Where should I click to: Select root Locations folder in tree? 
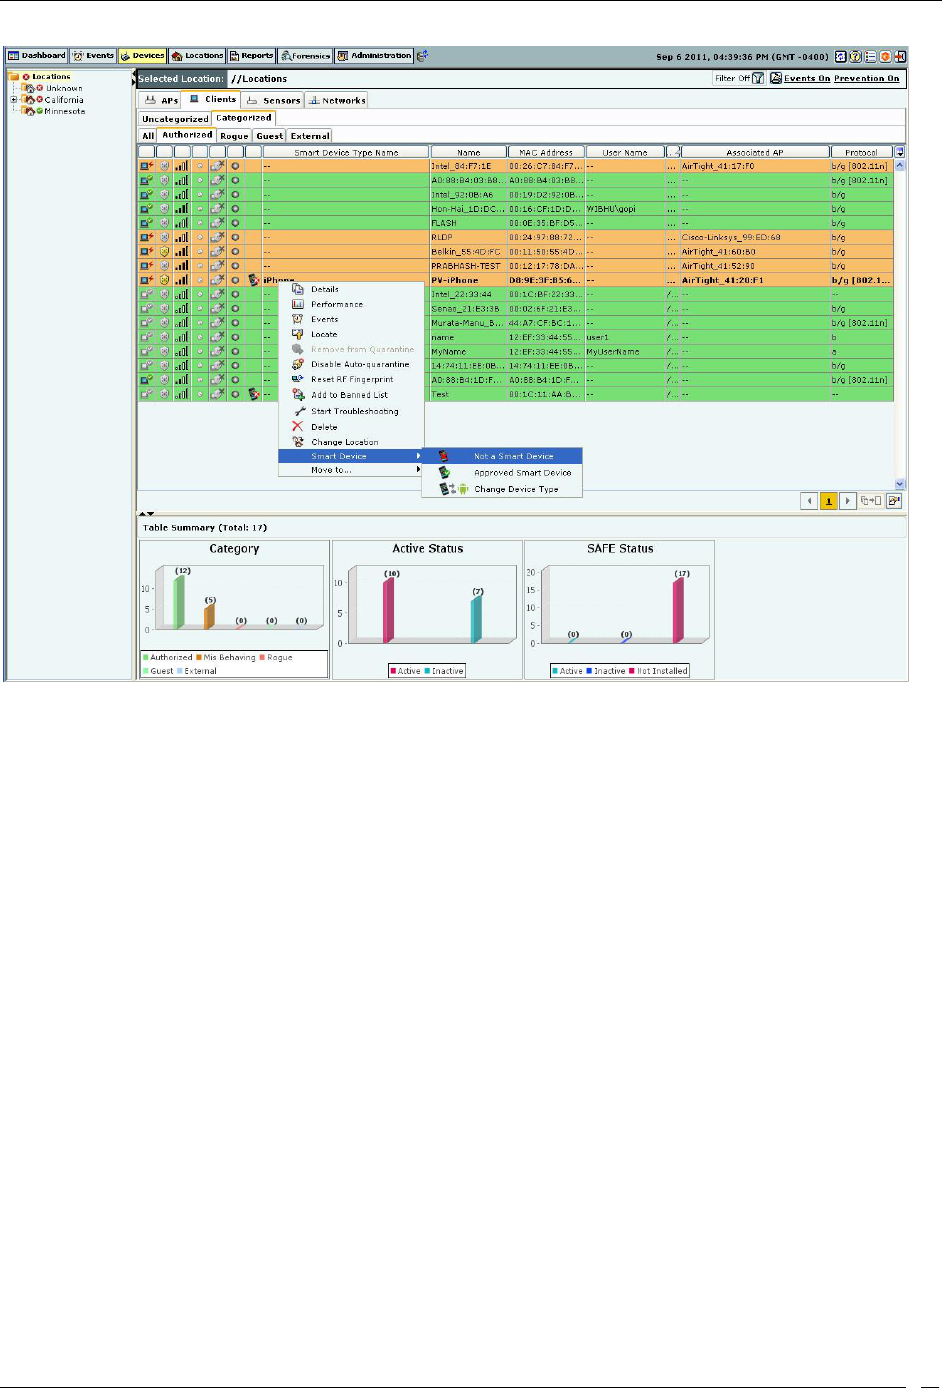pos(51,76)
